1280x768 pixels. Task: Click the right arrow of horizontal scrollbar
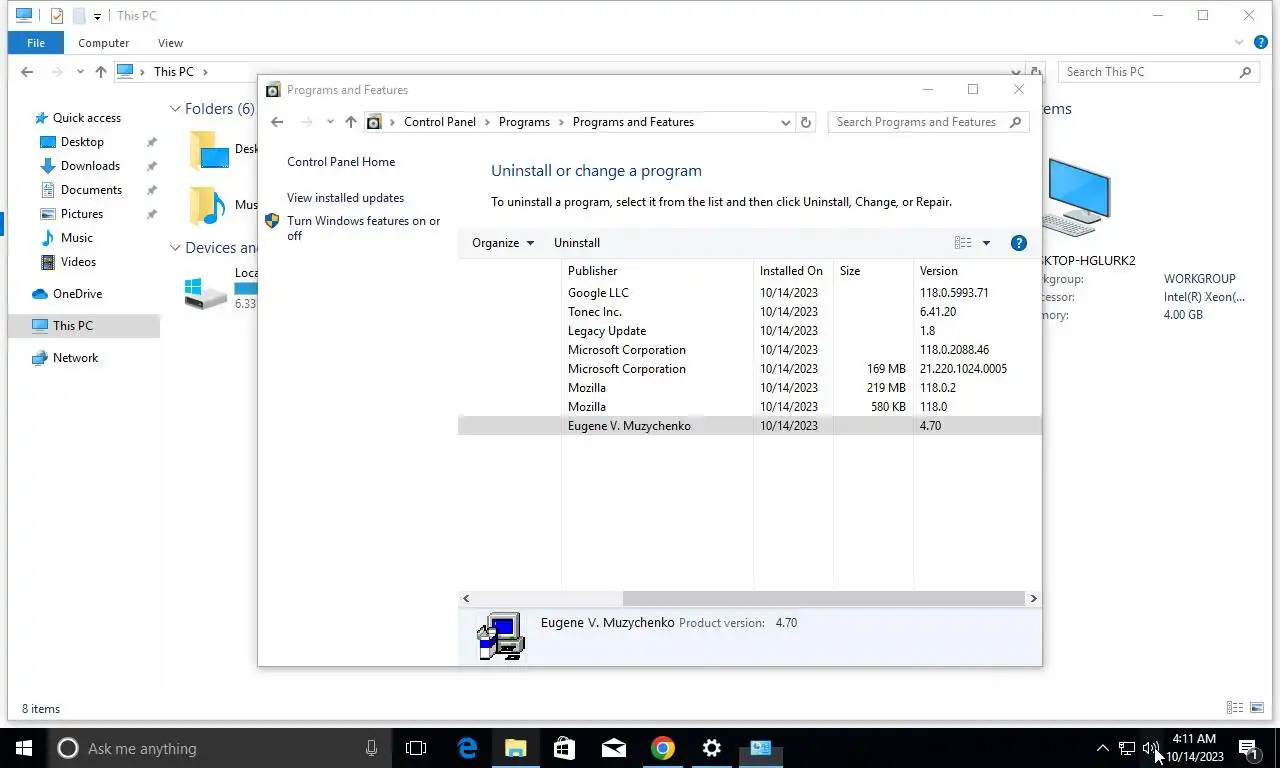pyautogui.click(x=1033, y=598)
